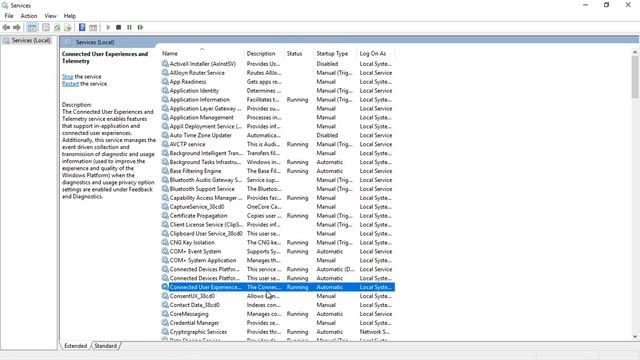The width and height of the screenshot is (640, 360).
Task: Select Client License Service (ClipSVC)
Action: click(x=278, y=224)
